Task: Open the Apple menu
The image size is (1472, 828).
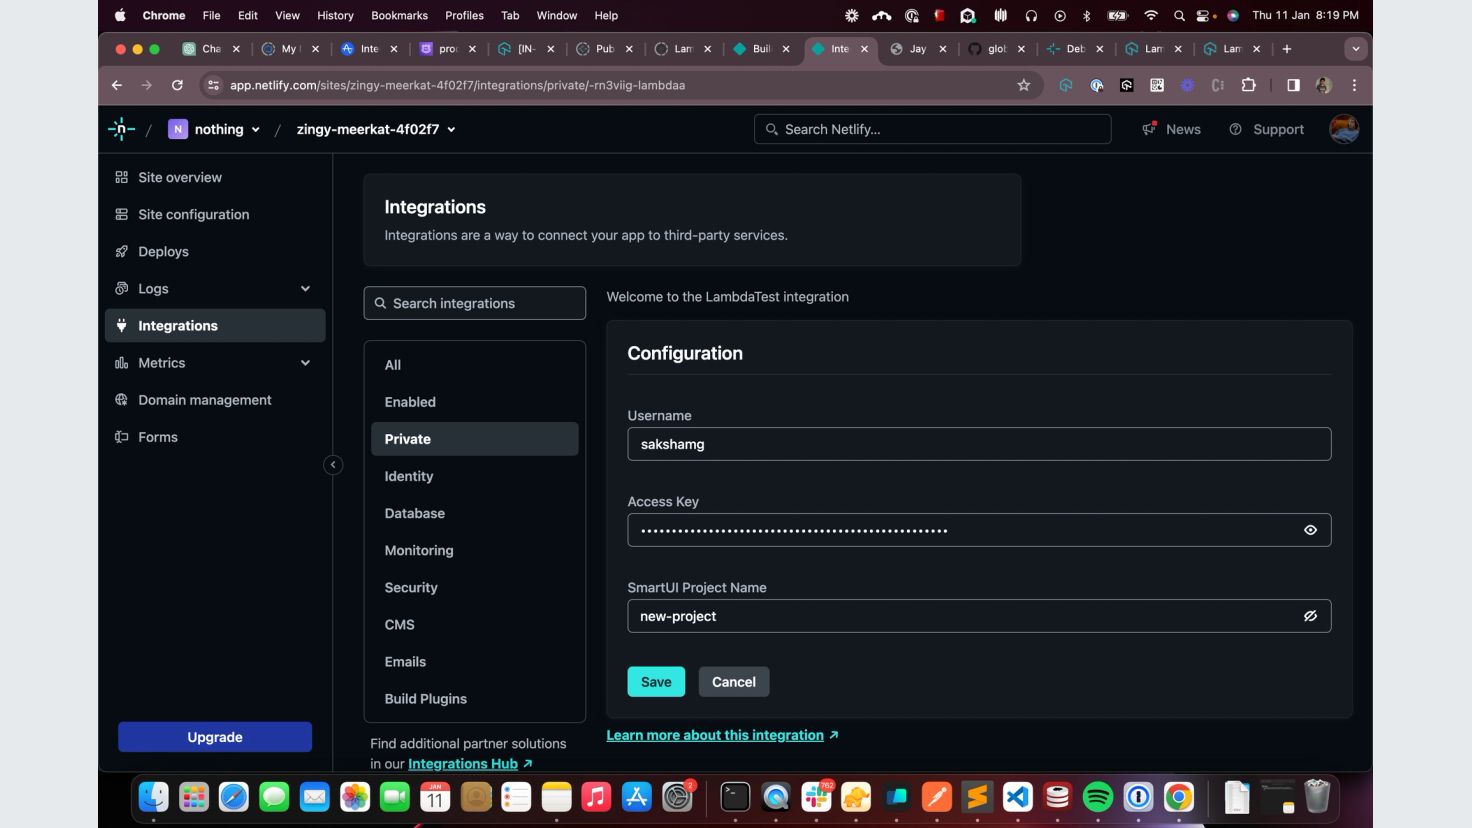Action: [x=121, y=15]
